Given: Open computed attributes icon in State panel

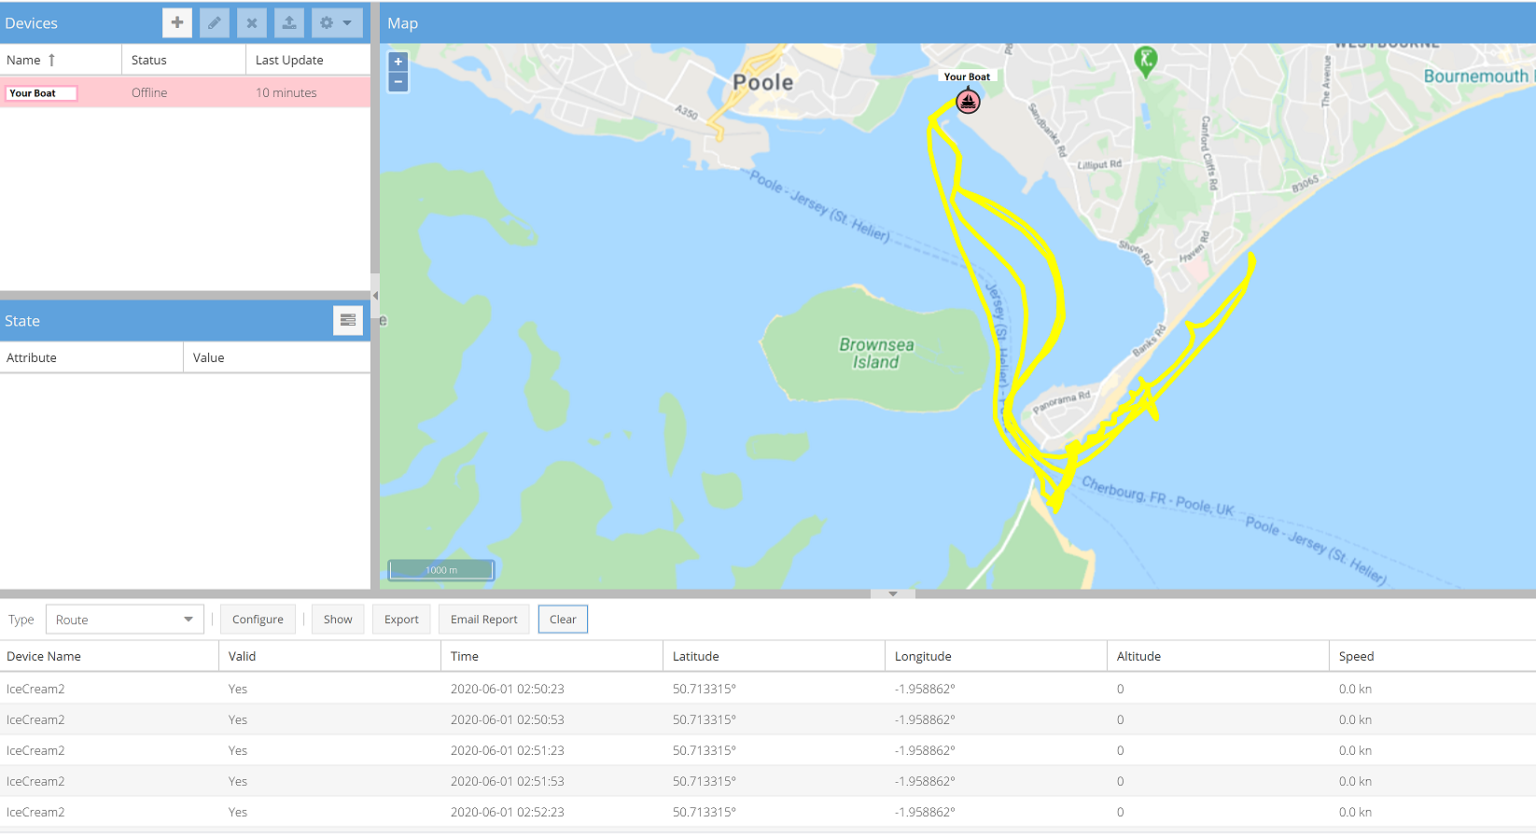Looking at the screenshot, I should click(347, 320).
